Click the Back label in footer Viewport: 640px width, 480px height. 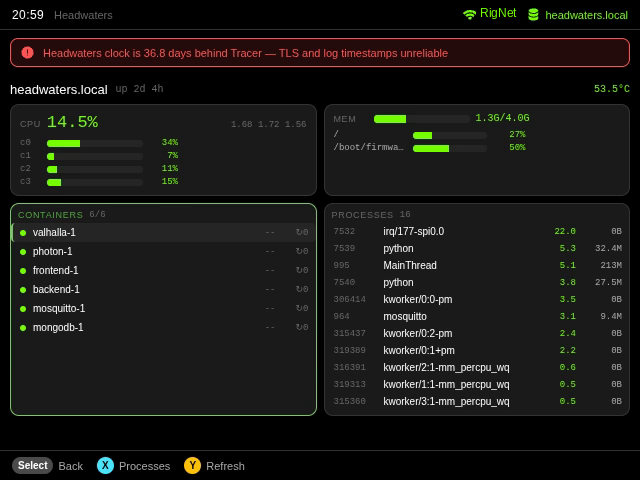[x=71, y=466]
